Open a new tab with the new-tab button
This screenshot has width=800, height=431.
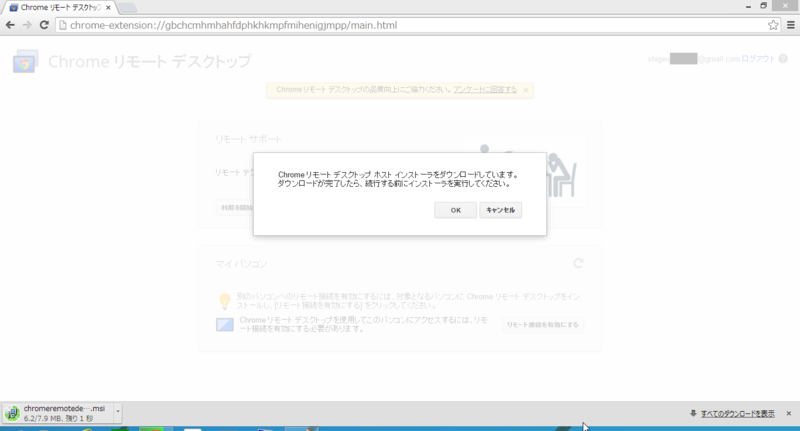[x=128, y=8]
